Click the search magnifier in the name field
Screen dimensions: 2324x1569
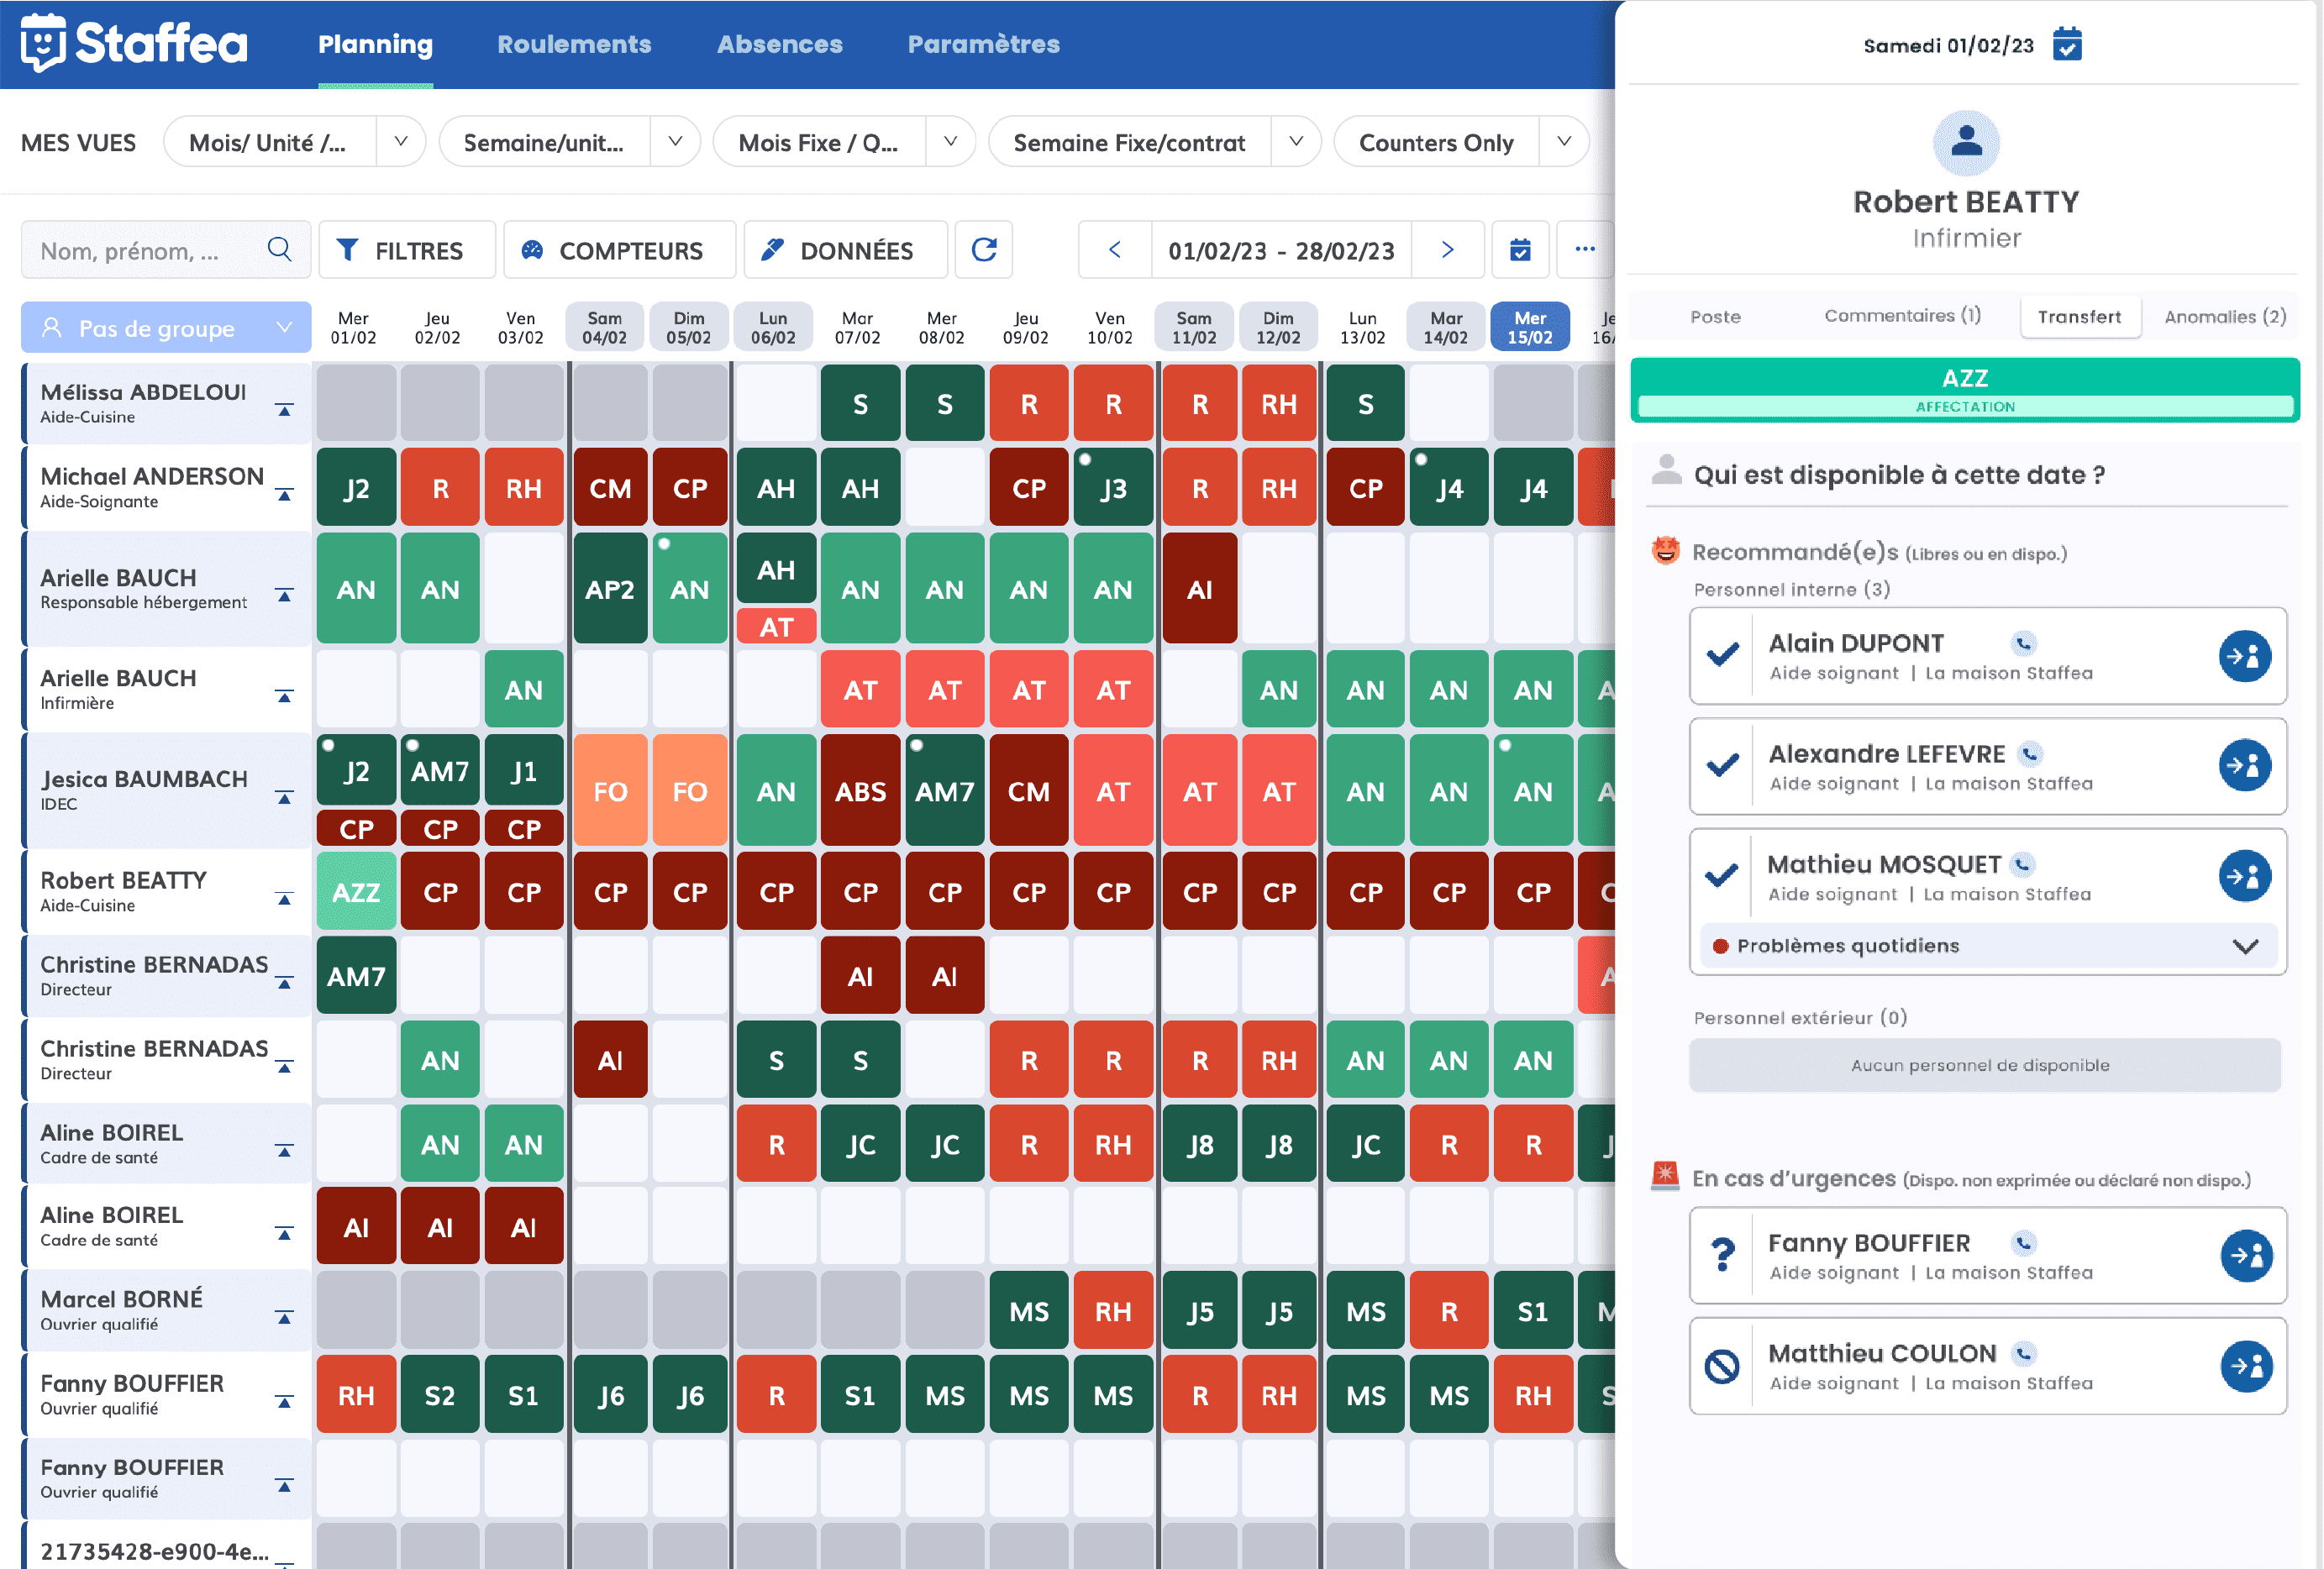click(x=279, y=250)
